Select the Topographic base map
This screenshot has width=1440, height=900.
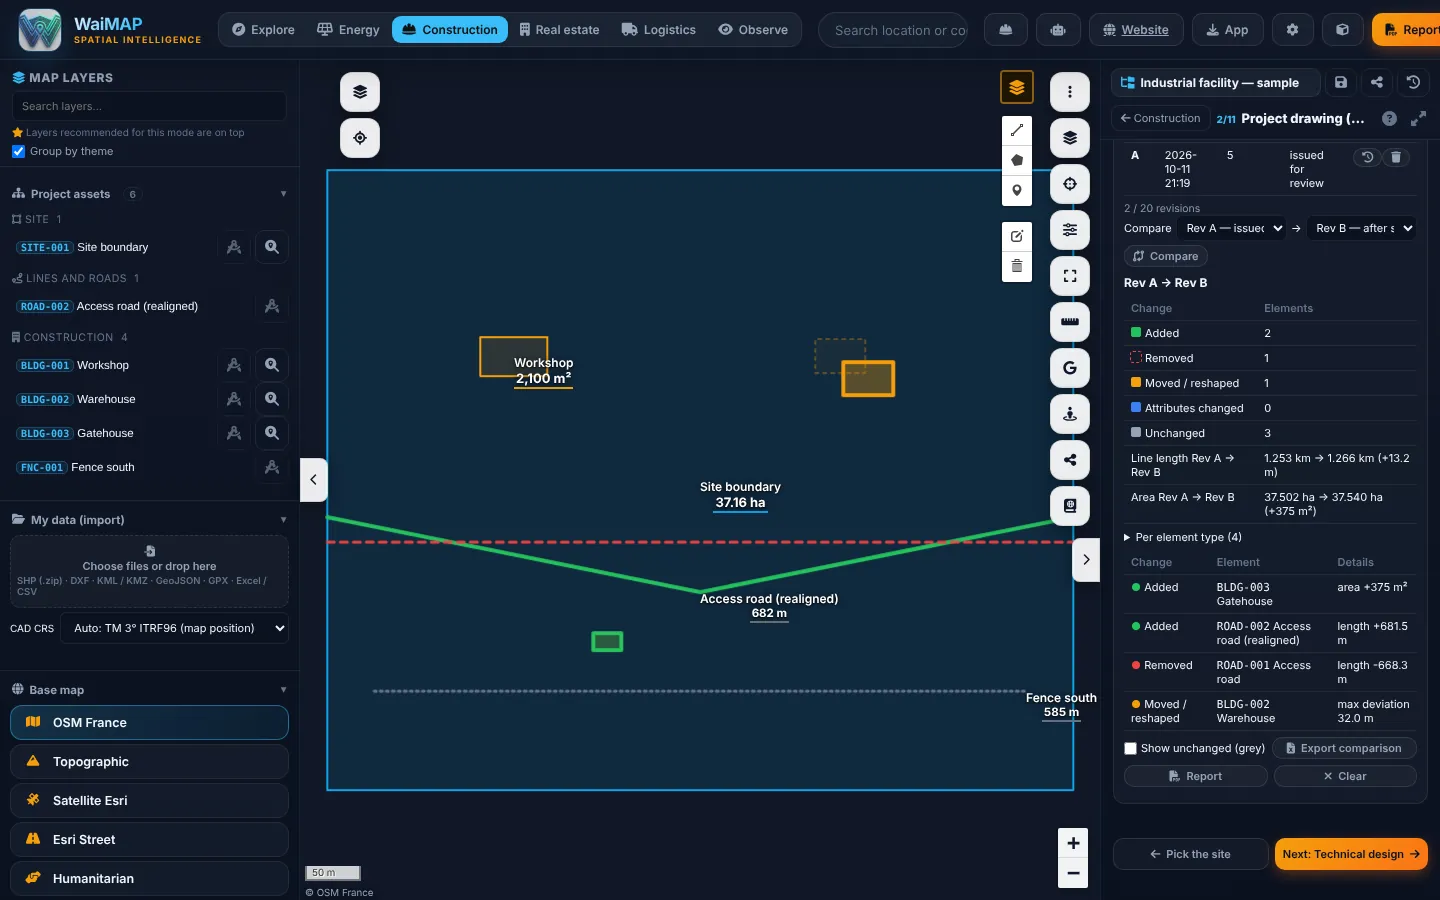pyautogui.click(x=149, y=762)
